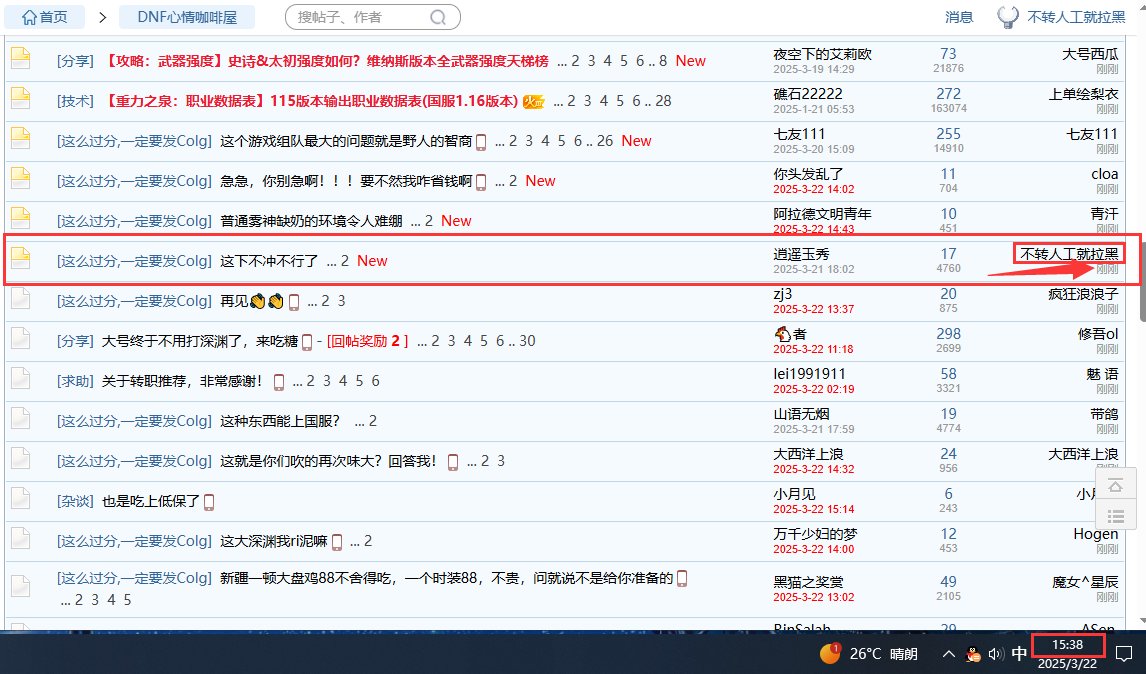Viewport: 1146px width, 674px height.
Task: Open the Windows notification center icon
Action: pyautogui.click(x=1124, y=654)
